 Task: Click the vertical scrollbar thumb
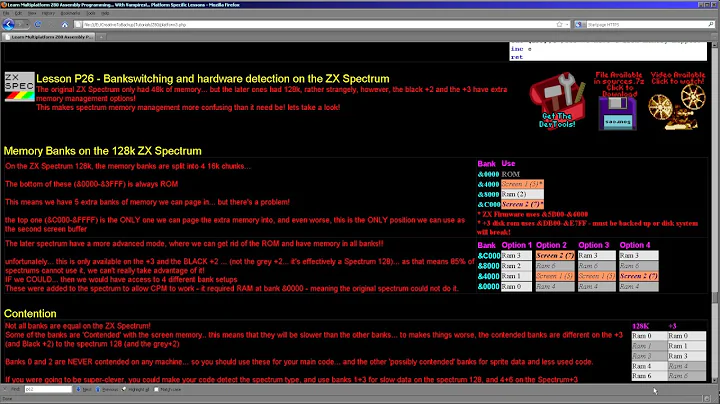pyautogui.click(x=715, y=297)
